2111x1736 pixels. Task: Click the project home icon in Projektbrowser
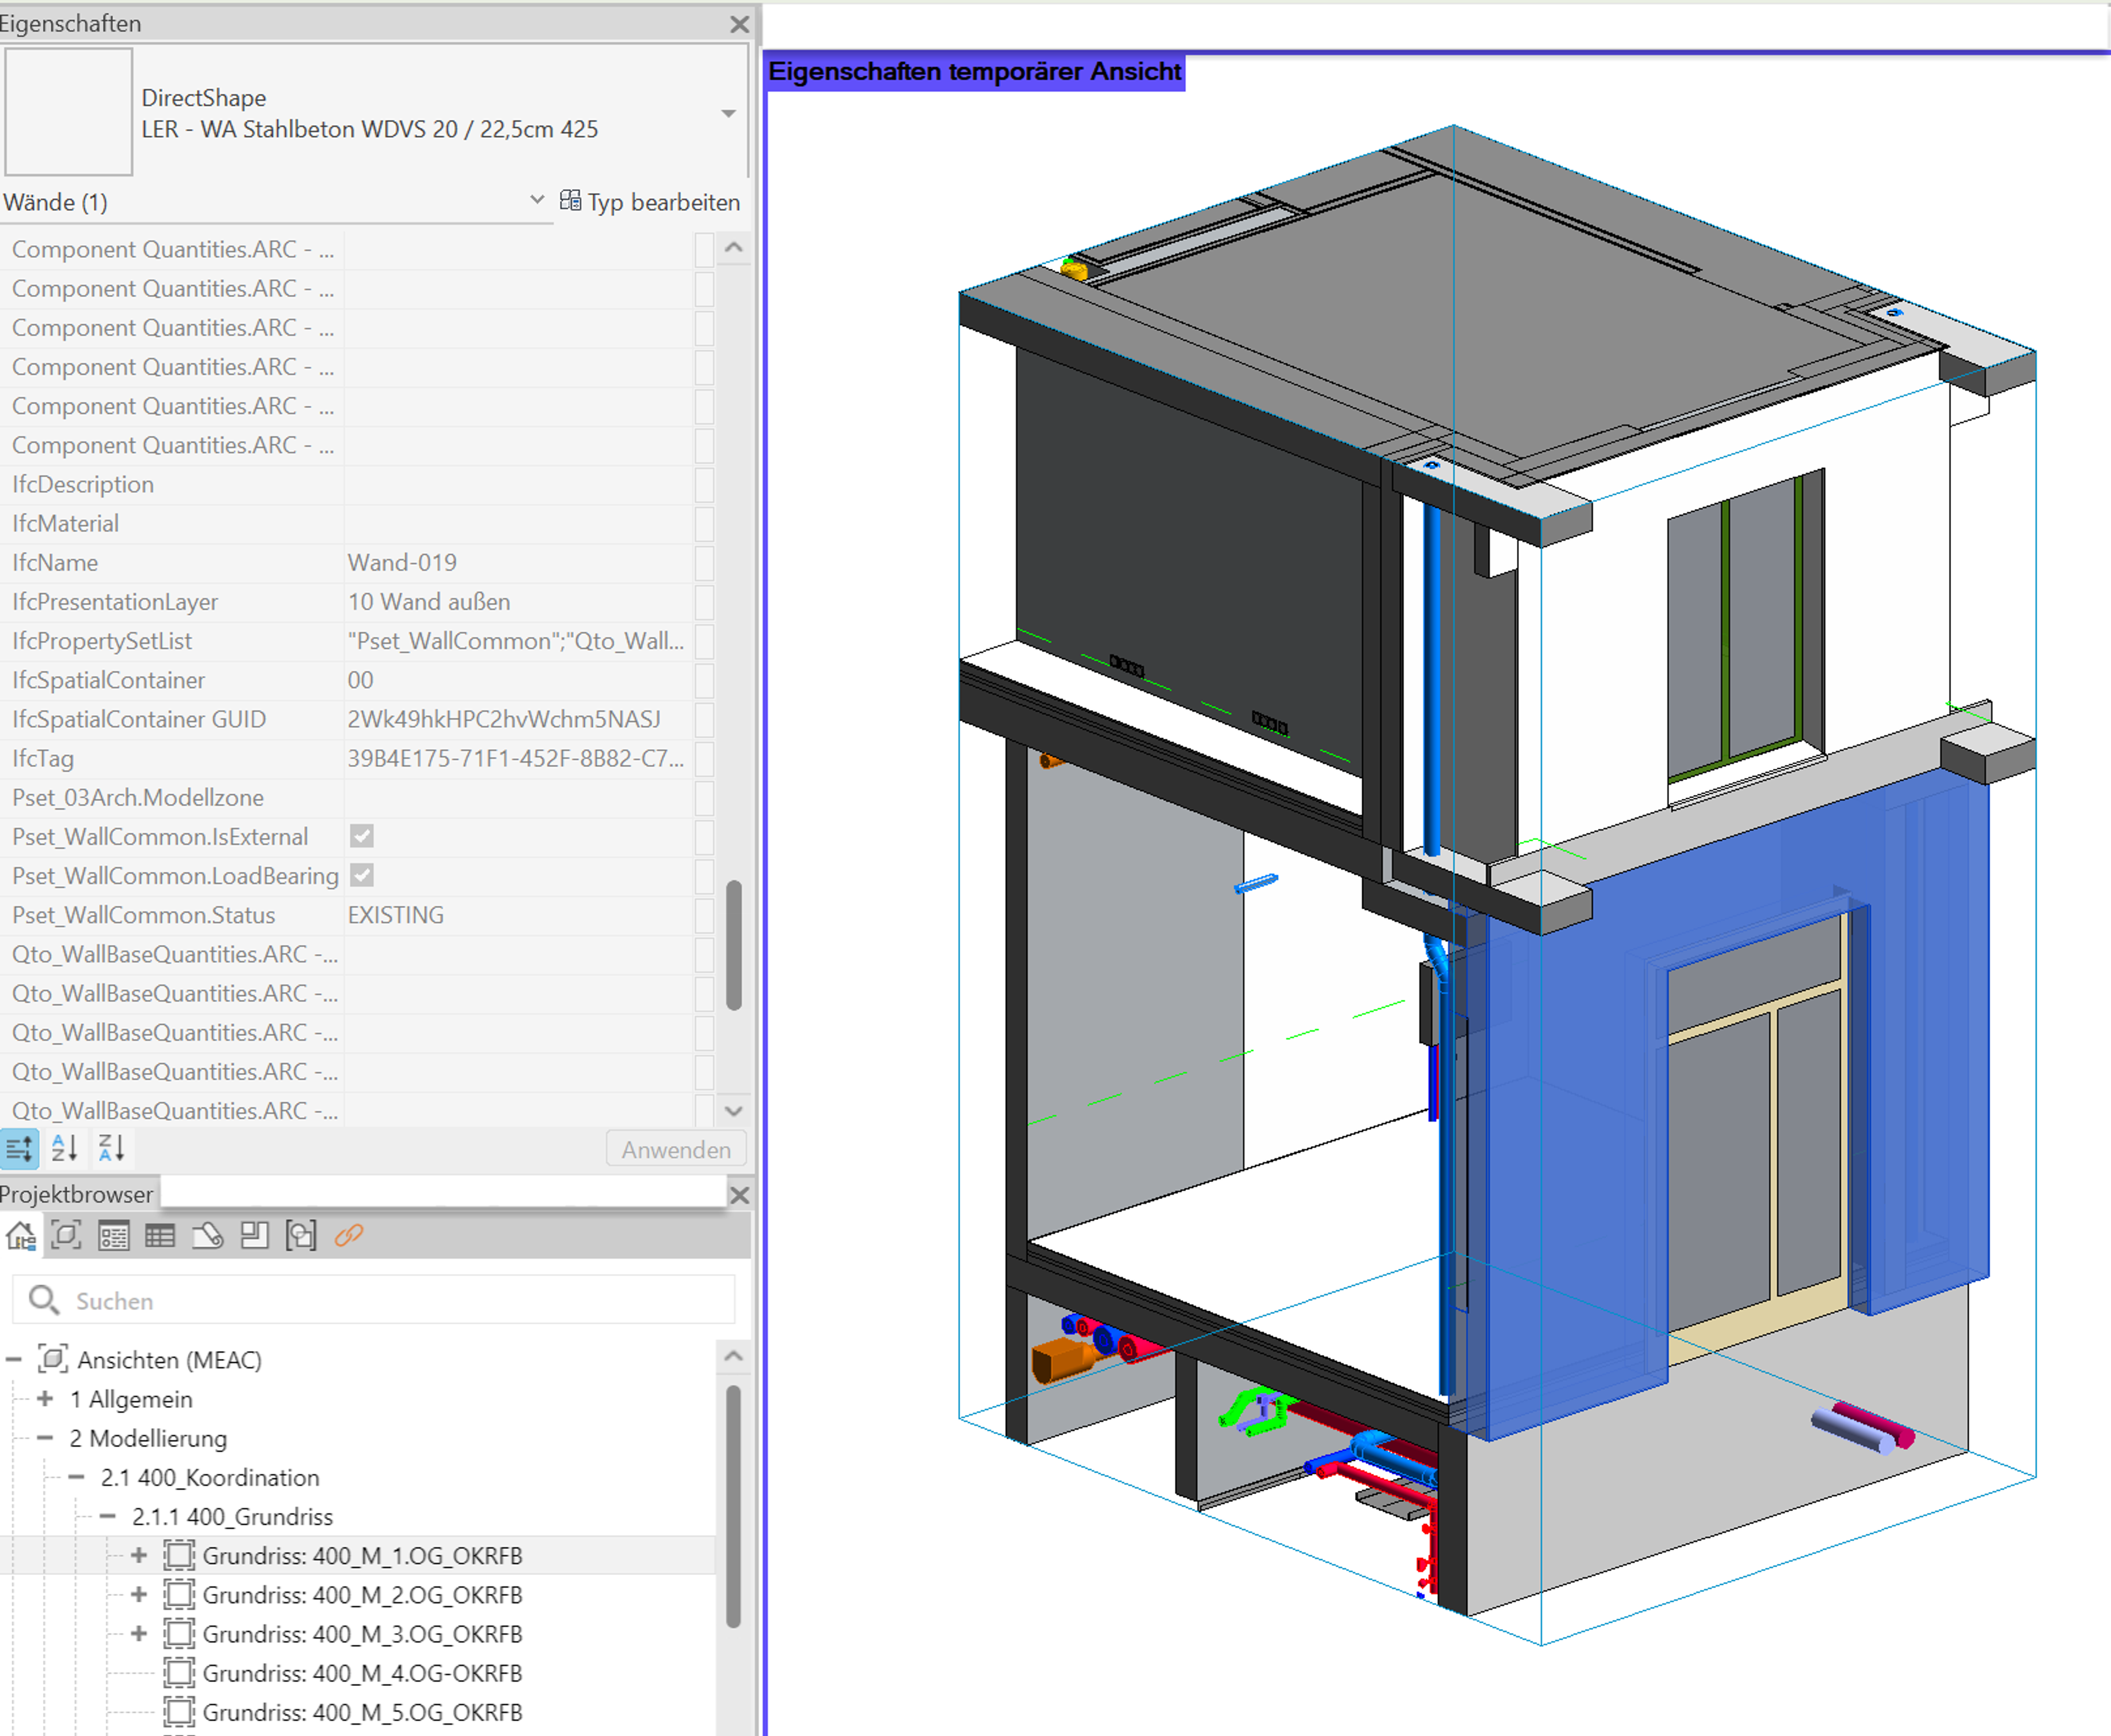coord(21,1235)
